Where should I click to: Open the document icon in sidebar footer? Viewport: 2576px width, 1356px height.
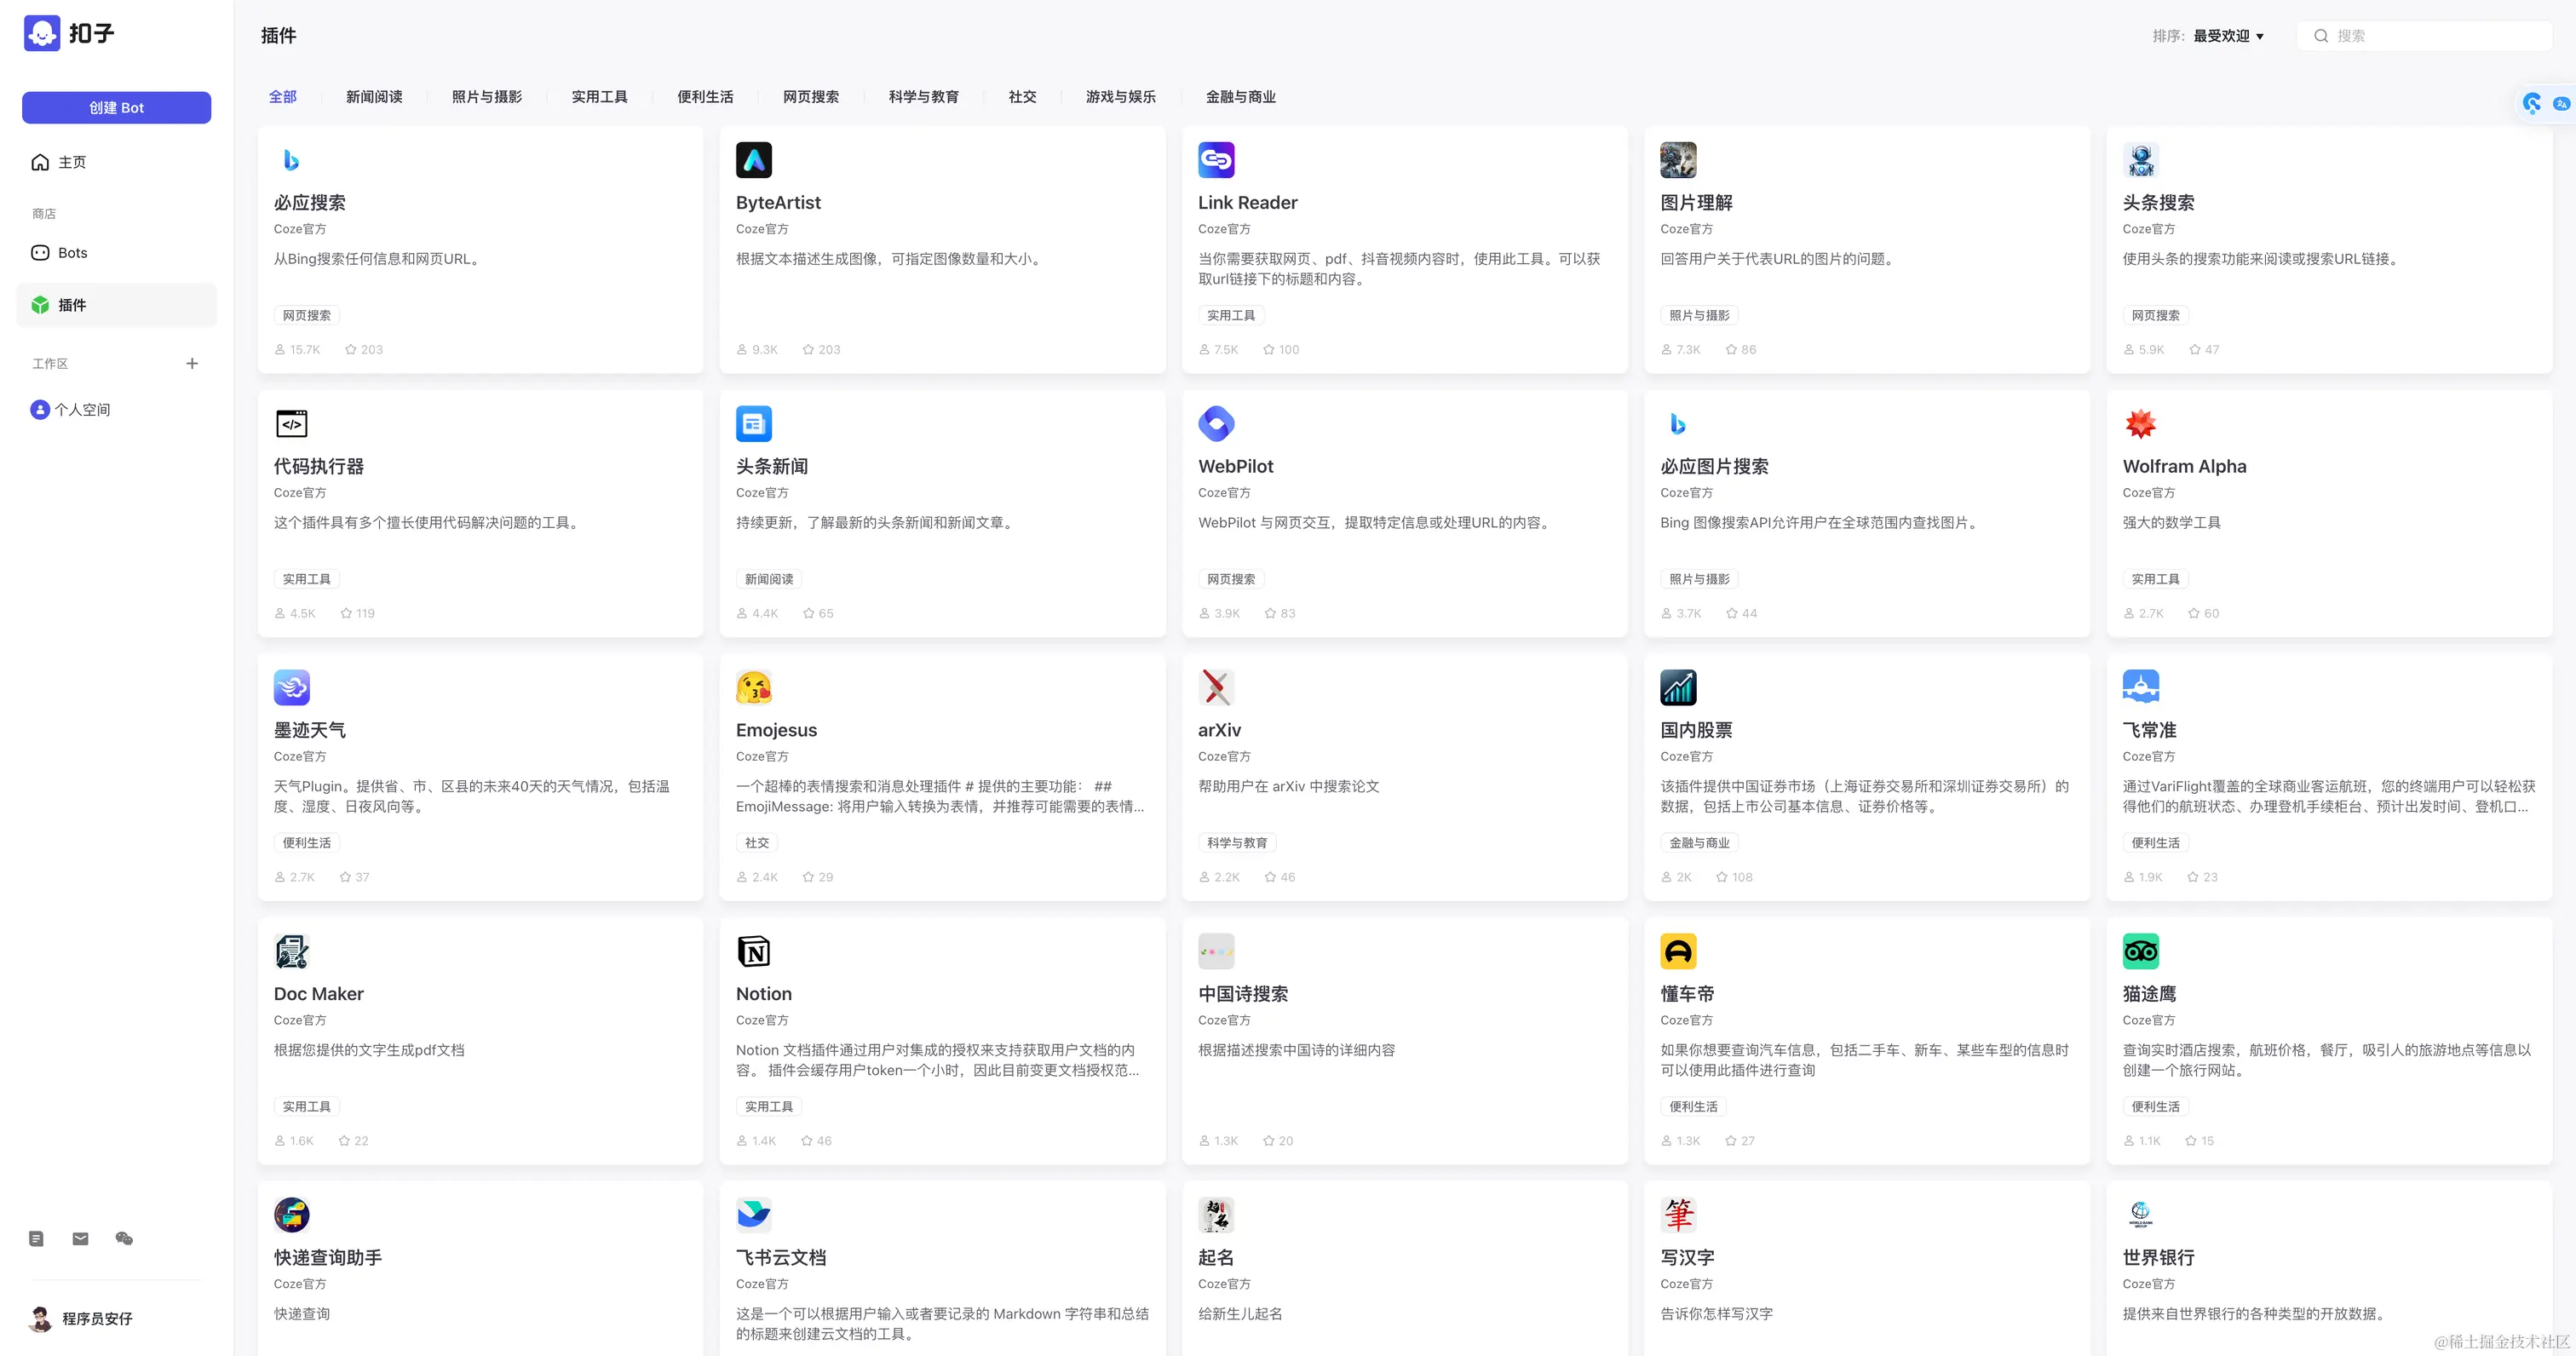[x=36, y=1238]
